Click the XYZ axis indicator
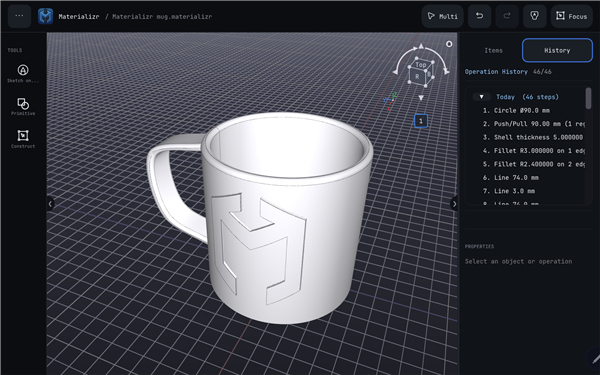Image resolution: width=600 pixels, height=375 pixels. [390, 101]
